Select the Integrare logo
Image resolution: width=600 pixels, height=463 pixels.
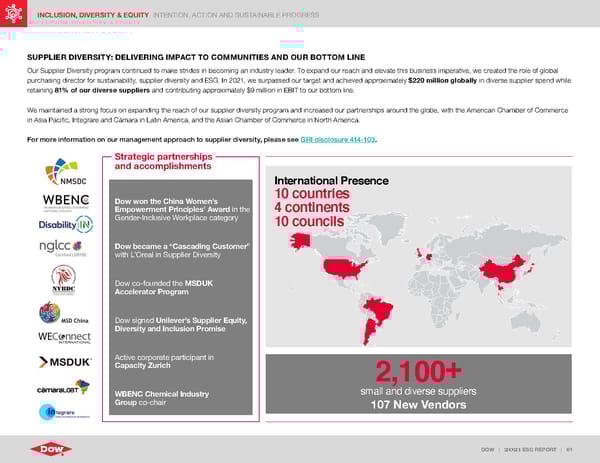(x=62, y=411)
